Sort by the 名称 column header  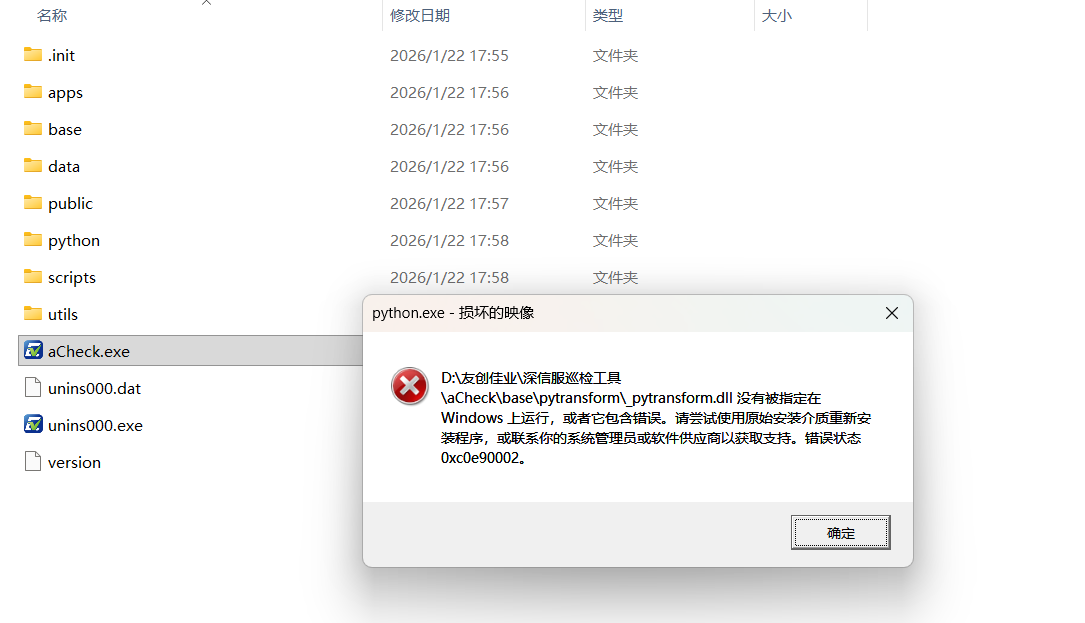[52, 15]
